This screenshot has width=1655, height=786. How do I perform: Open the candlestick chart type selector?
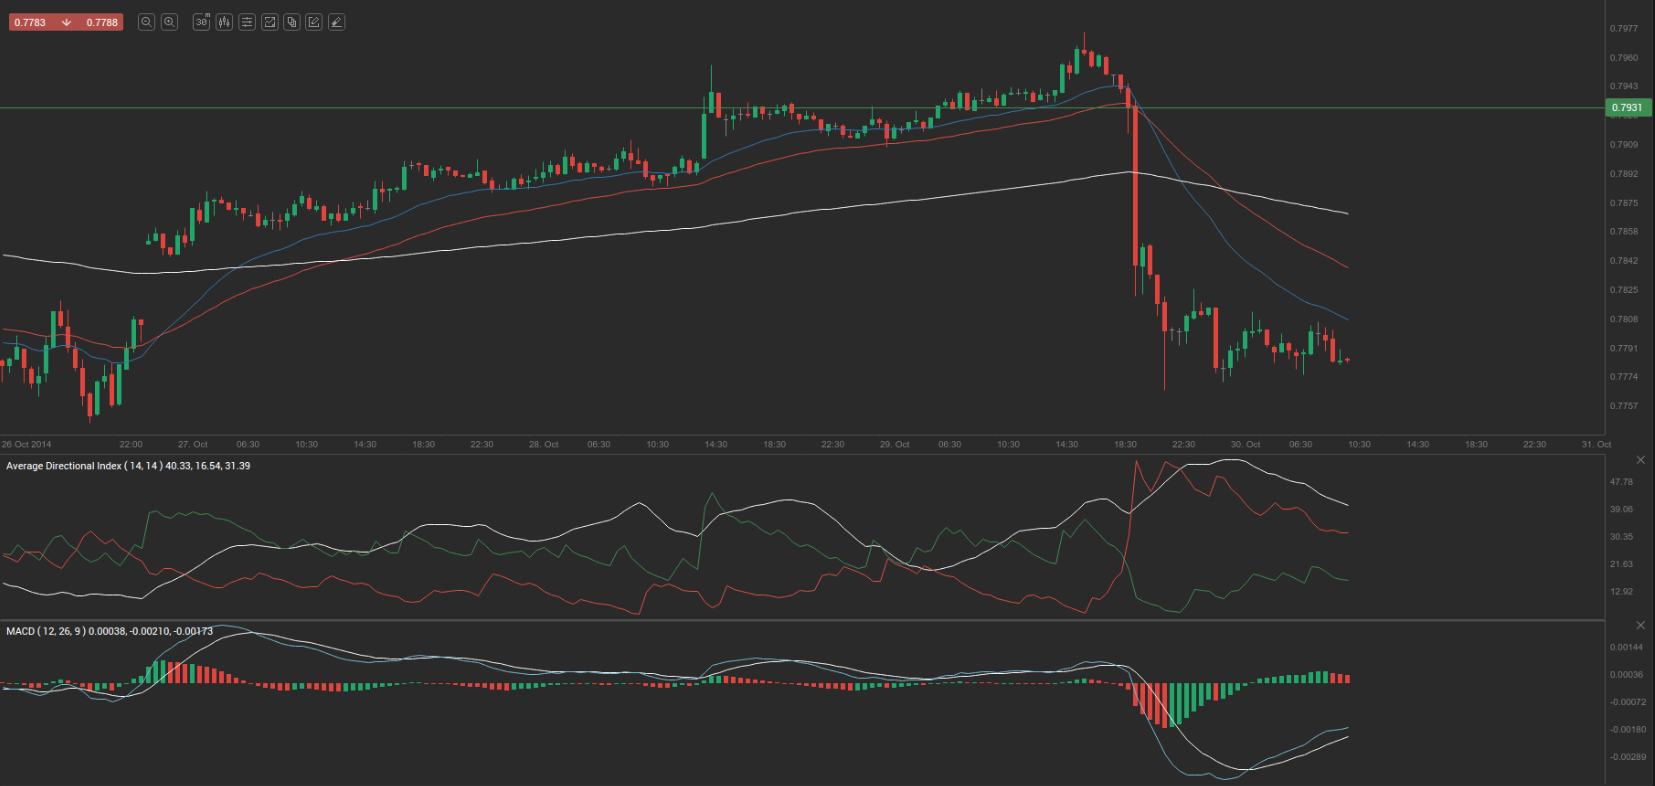click(224, 22)
